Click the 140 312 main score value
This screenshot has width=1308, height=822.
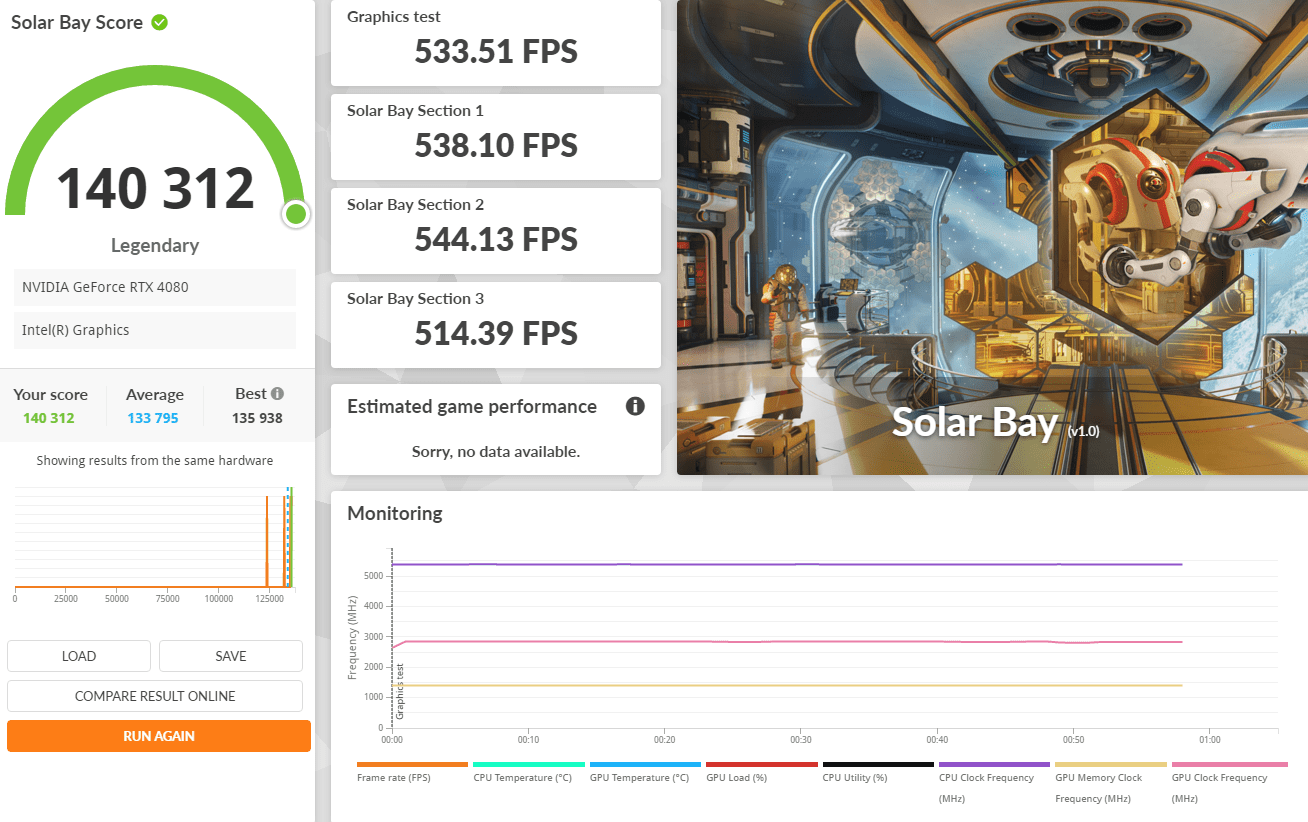(x=155, y=189)
